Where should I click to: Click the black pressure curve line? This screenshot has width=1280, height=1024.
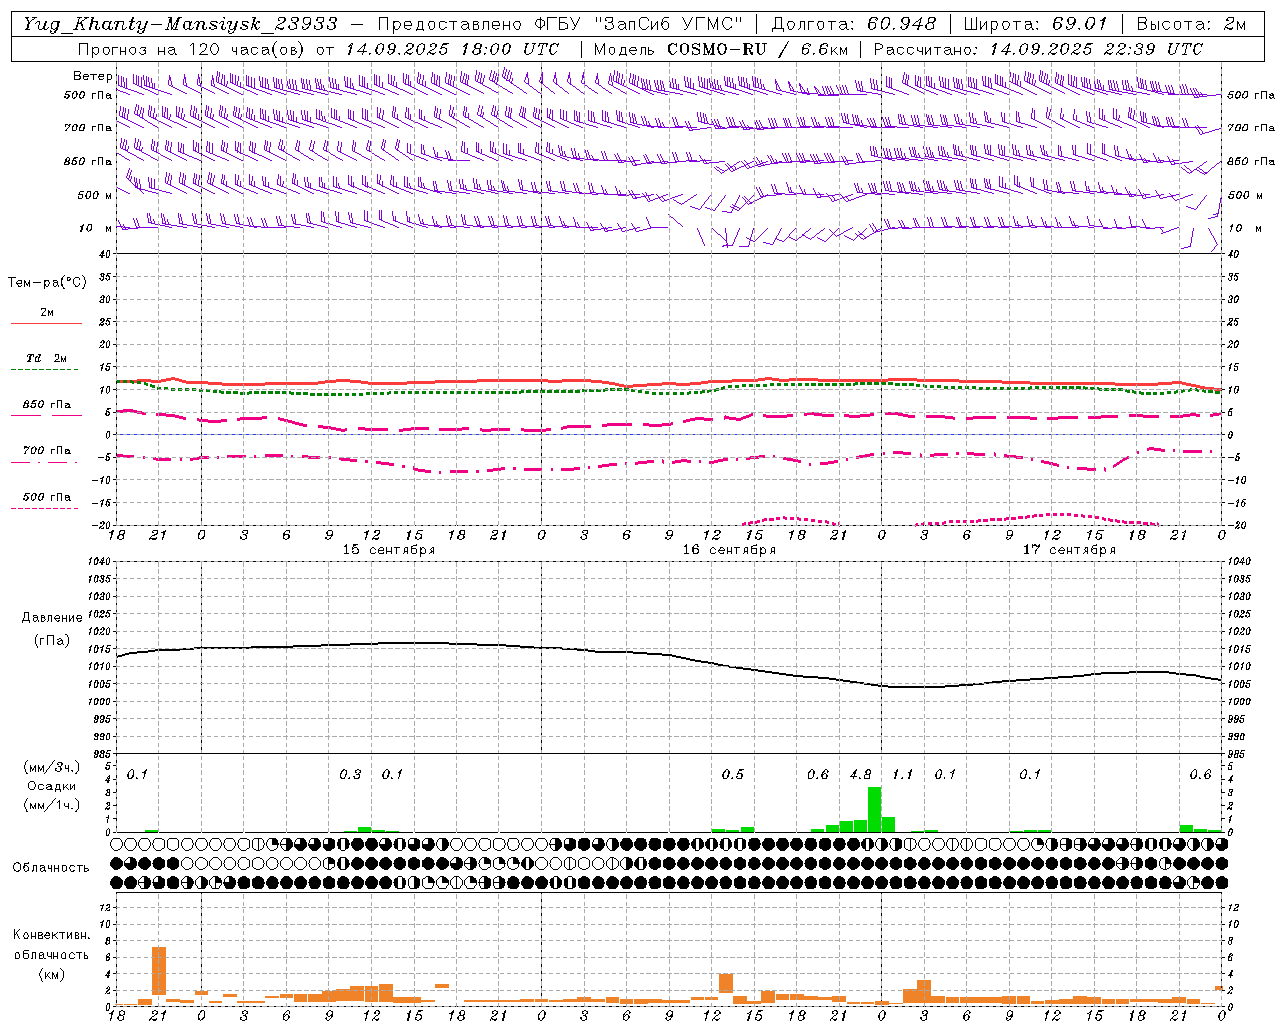(x=669, y=655)
